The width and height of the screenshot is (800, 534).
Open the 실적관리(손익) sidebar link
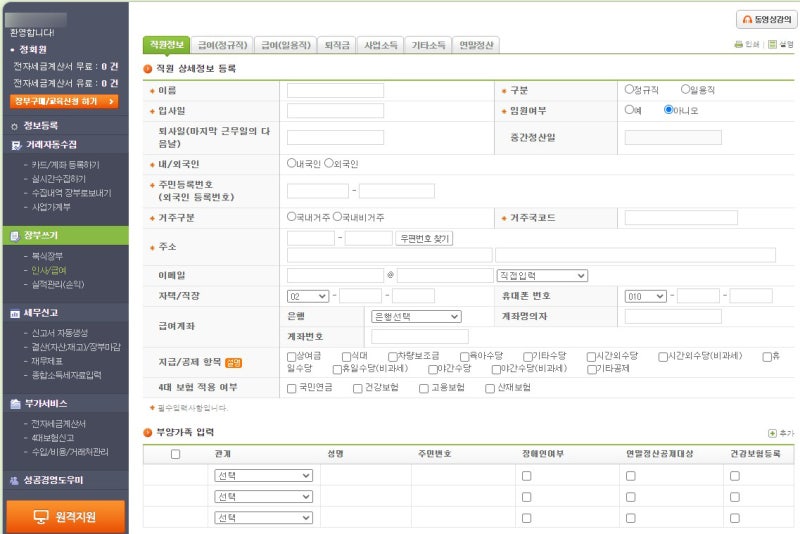click(x=58, y=285)
